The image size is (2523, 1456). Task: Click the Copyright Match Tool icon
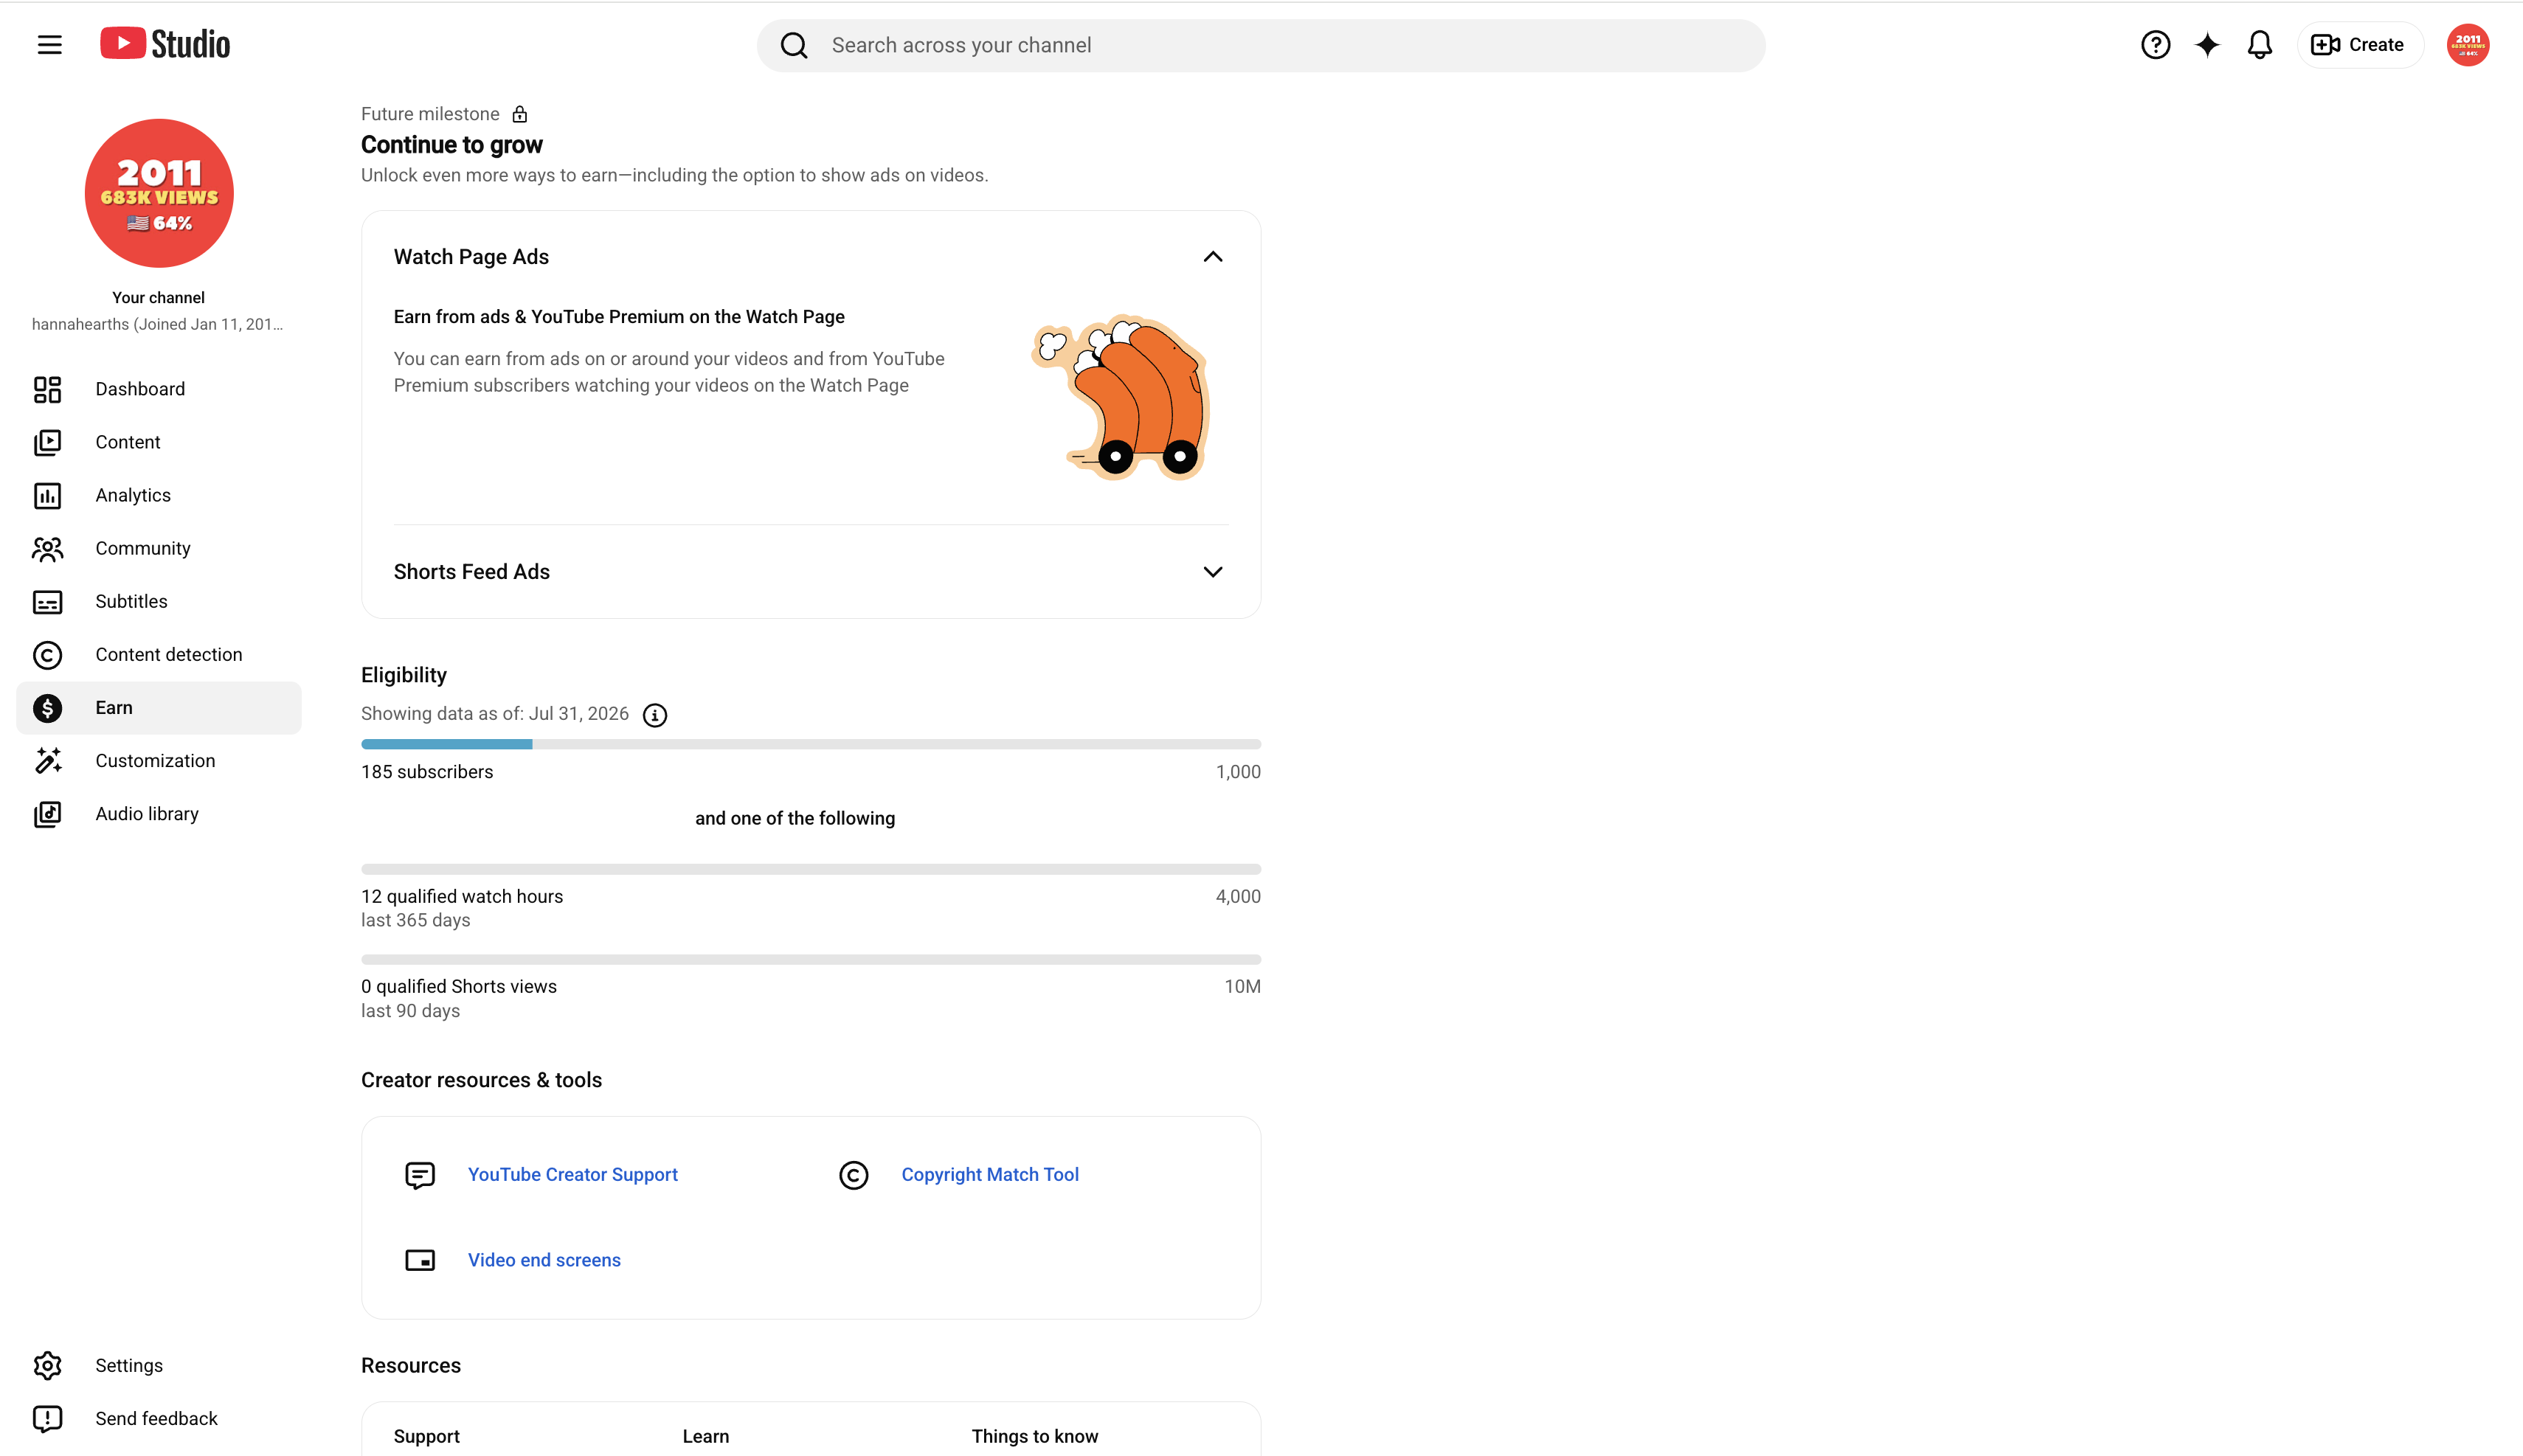pos(853,1175)
